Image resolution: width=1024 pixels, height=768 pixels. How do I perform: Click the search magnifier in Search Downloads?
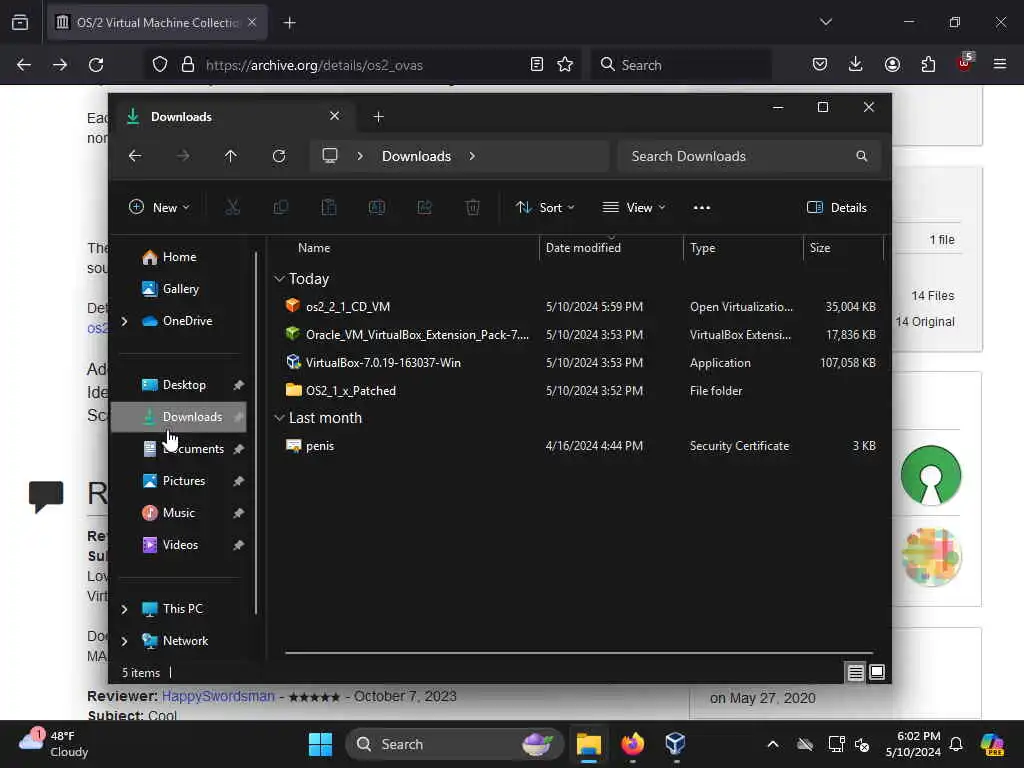pos(861,156)
